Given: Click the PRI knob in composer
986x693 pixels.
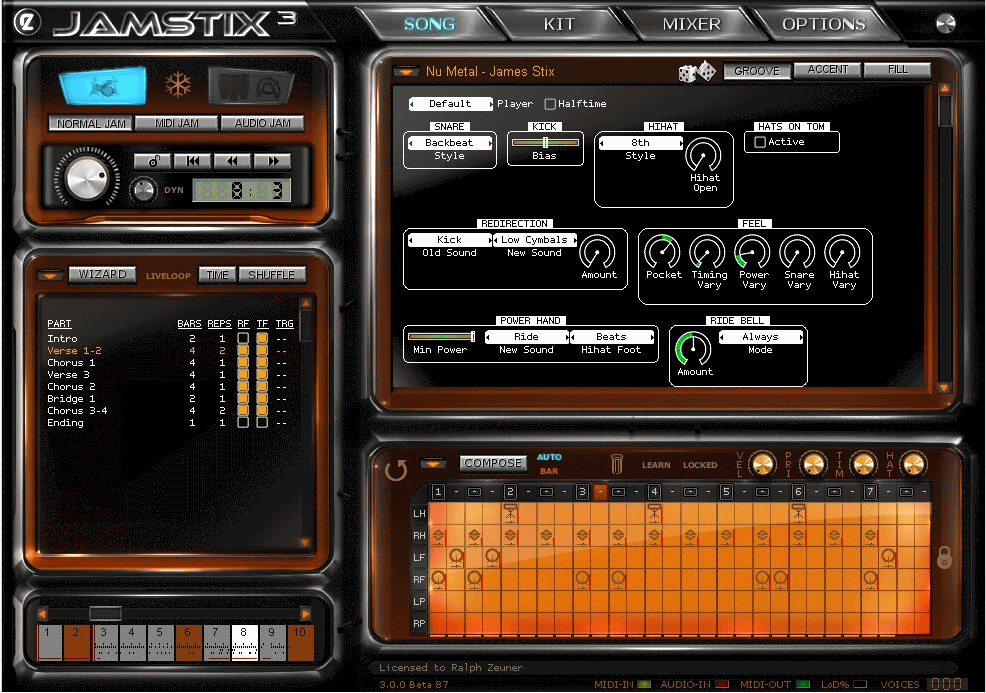Looking at the screenshot, I should pyautogui.click(x=813, y=465).
